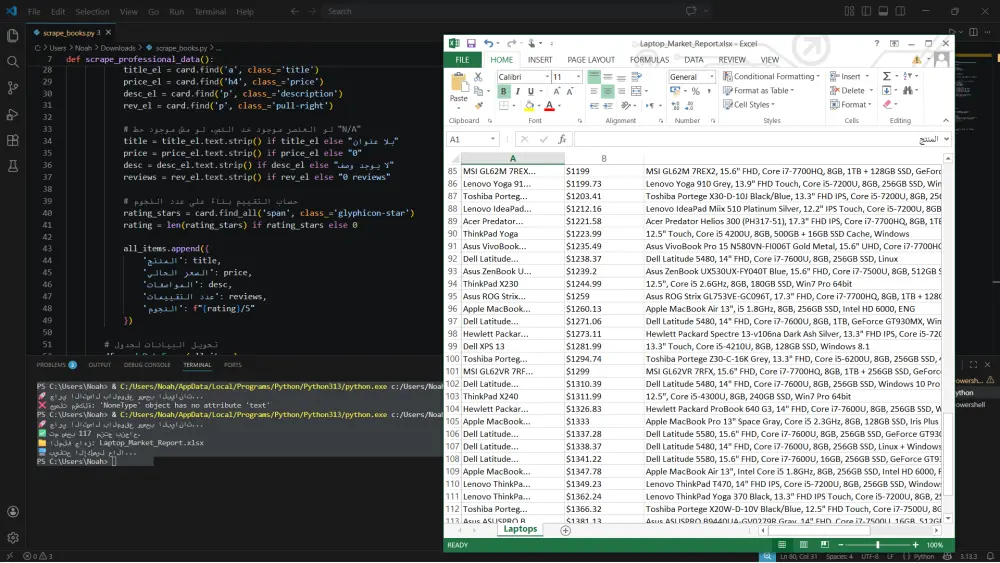Click the Undo arrow in Excel
Screen dimensions: 1000x563
(488, 43)
